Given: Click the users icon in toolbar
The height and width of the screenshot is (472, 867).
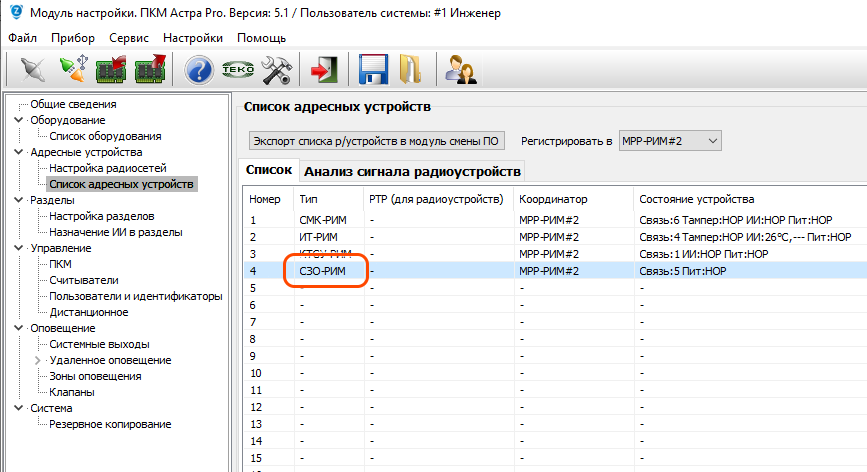Looking at the screenshot, I should click(460, 69).
